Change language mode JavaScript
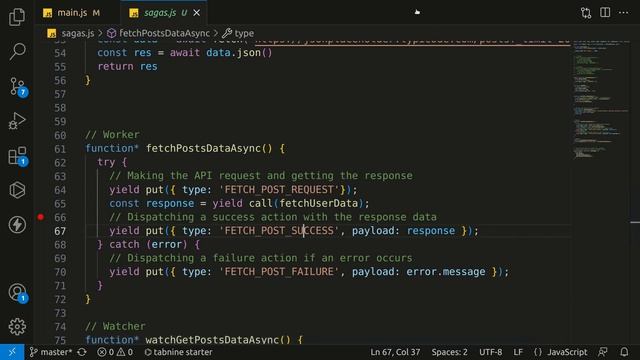The height and width of the screenshot is (360, 640). (567, 352)
